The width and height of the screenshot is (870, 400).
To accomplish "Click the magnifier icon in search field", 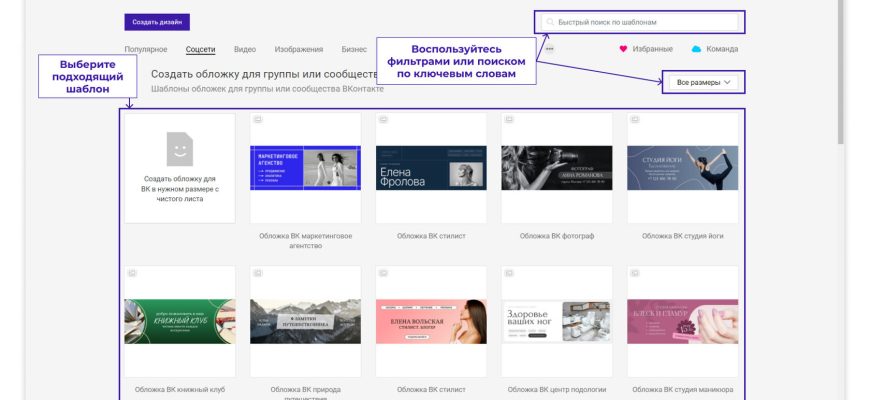I will click(x=549, y=21).
